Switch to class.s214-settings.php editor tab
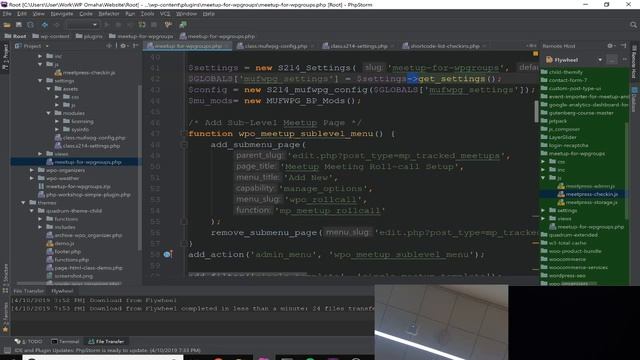Screen dimensions: 640x360 coord(358,46)
